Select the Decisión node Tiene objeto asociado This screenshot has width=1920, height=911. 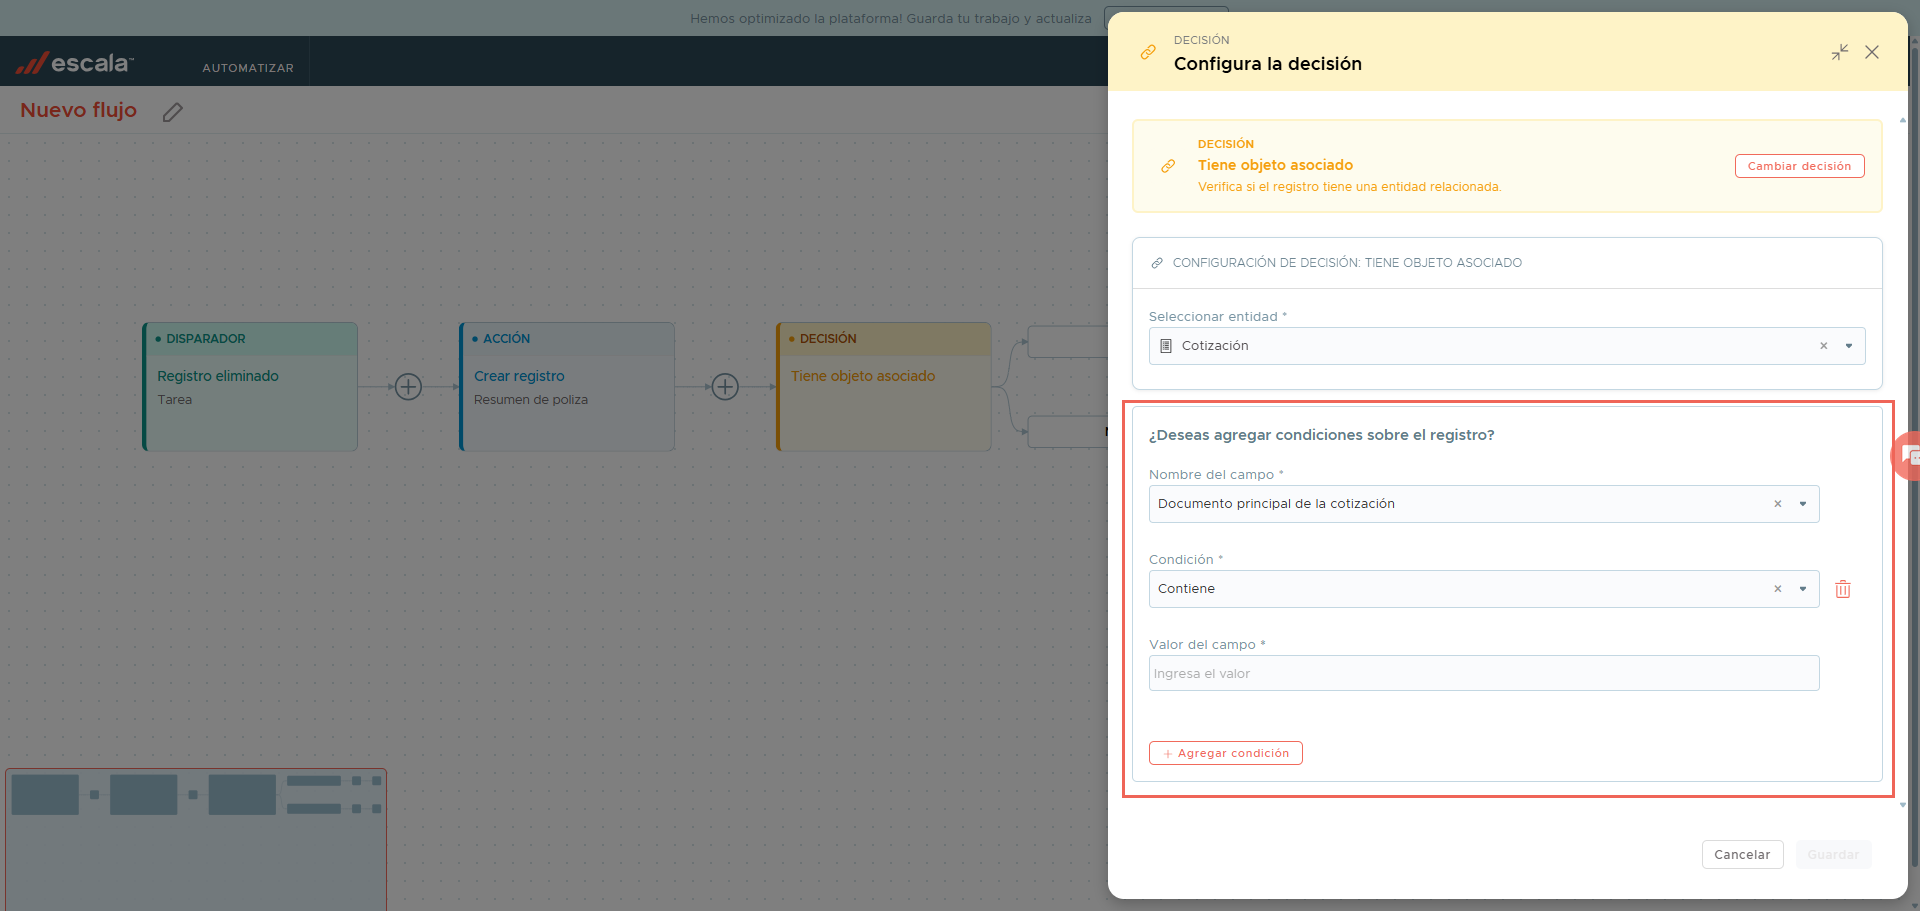point(884,386)
